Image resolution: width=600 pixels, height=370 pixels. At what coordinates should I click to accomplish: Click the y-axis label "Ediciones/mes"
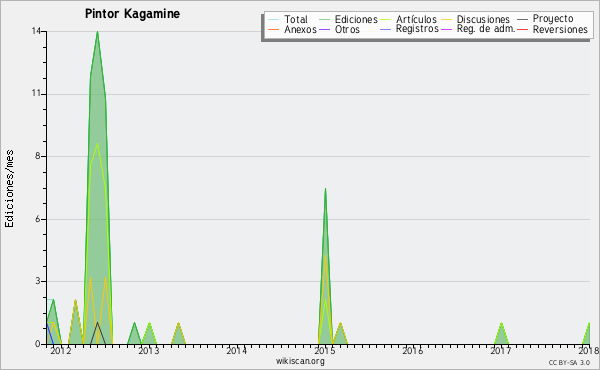click(9, 189)
